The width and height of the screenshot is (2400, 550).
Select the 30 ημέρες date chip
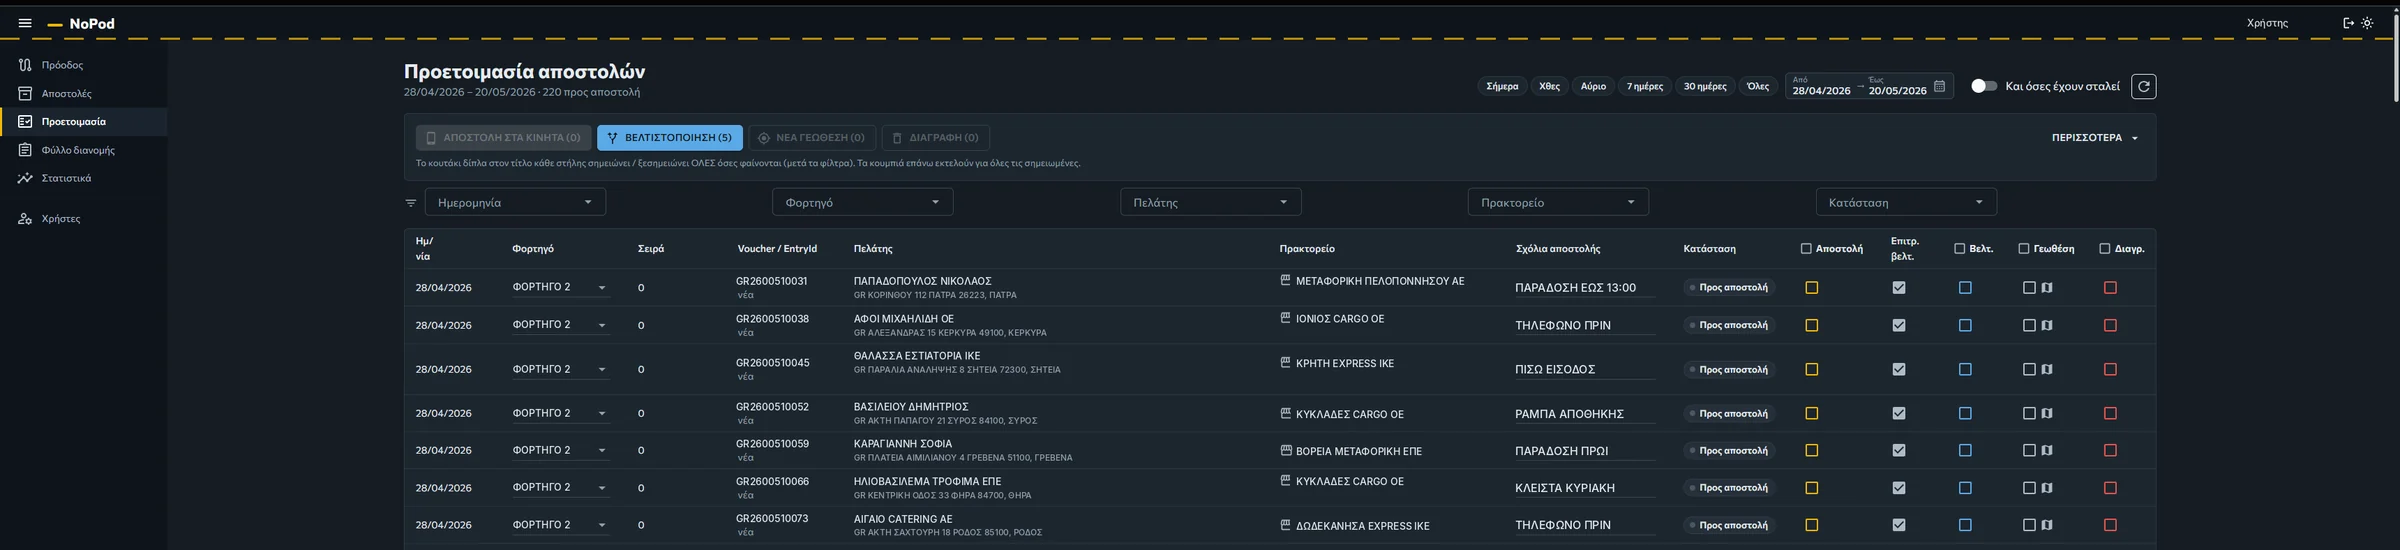[x=1705, y=86]
